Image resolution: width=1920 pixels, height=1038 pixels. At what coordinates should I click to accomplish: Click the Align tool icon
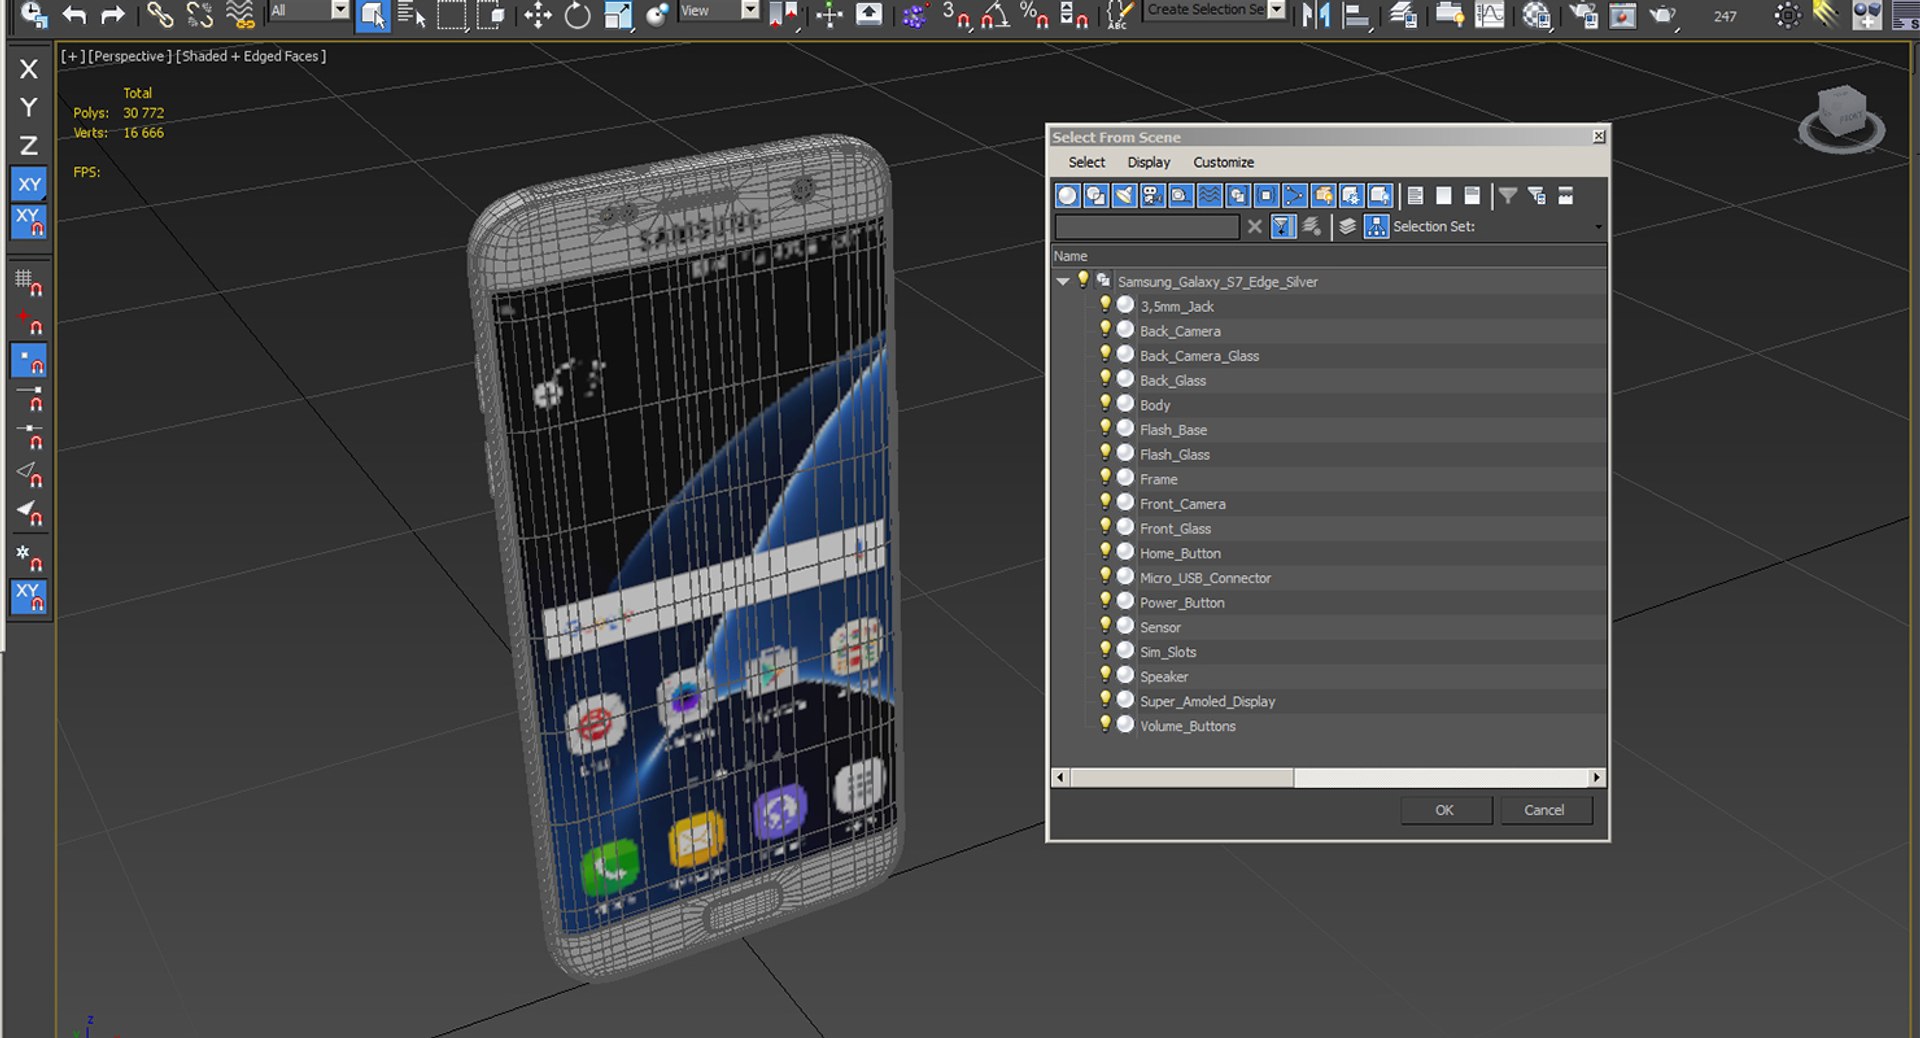[x=1356, y=14]
